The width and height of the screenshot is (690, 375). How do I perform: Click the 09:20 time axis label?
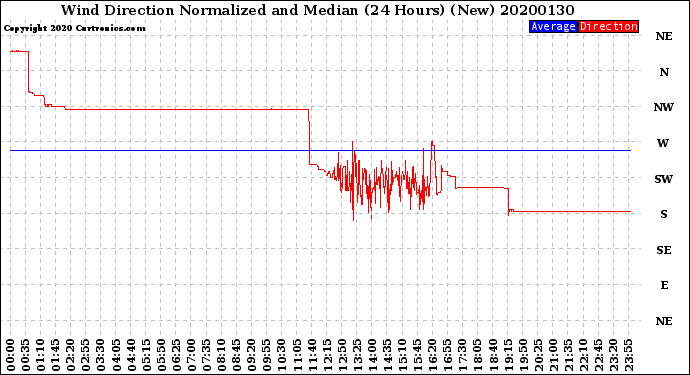252,355
